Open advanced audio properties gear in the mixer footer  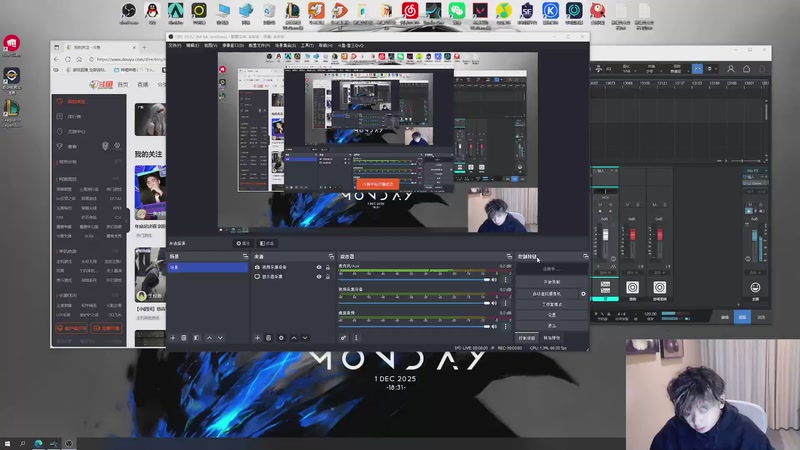pos(343,338)
